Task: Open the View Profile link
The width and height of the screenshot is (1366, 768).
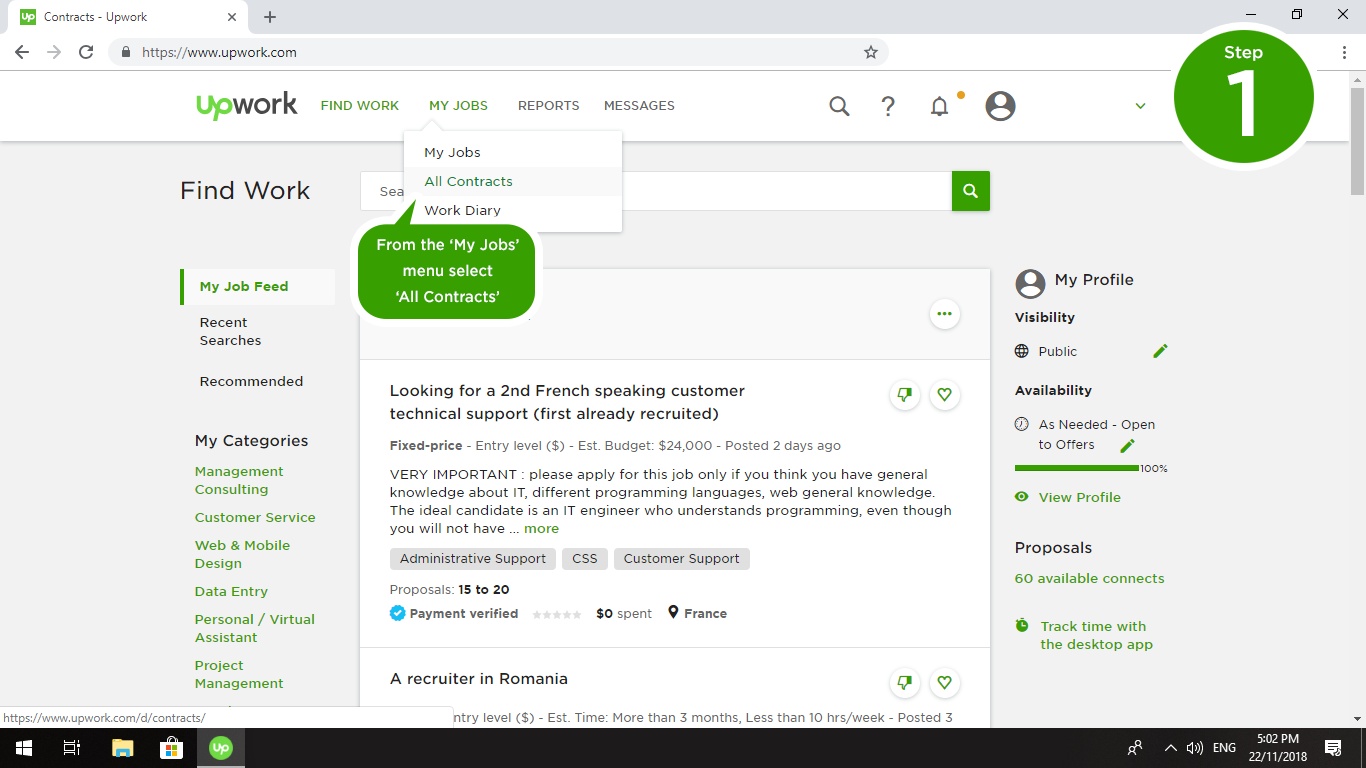Action: (1078, 497)
